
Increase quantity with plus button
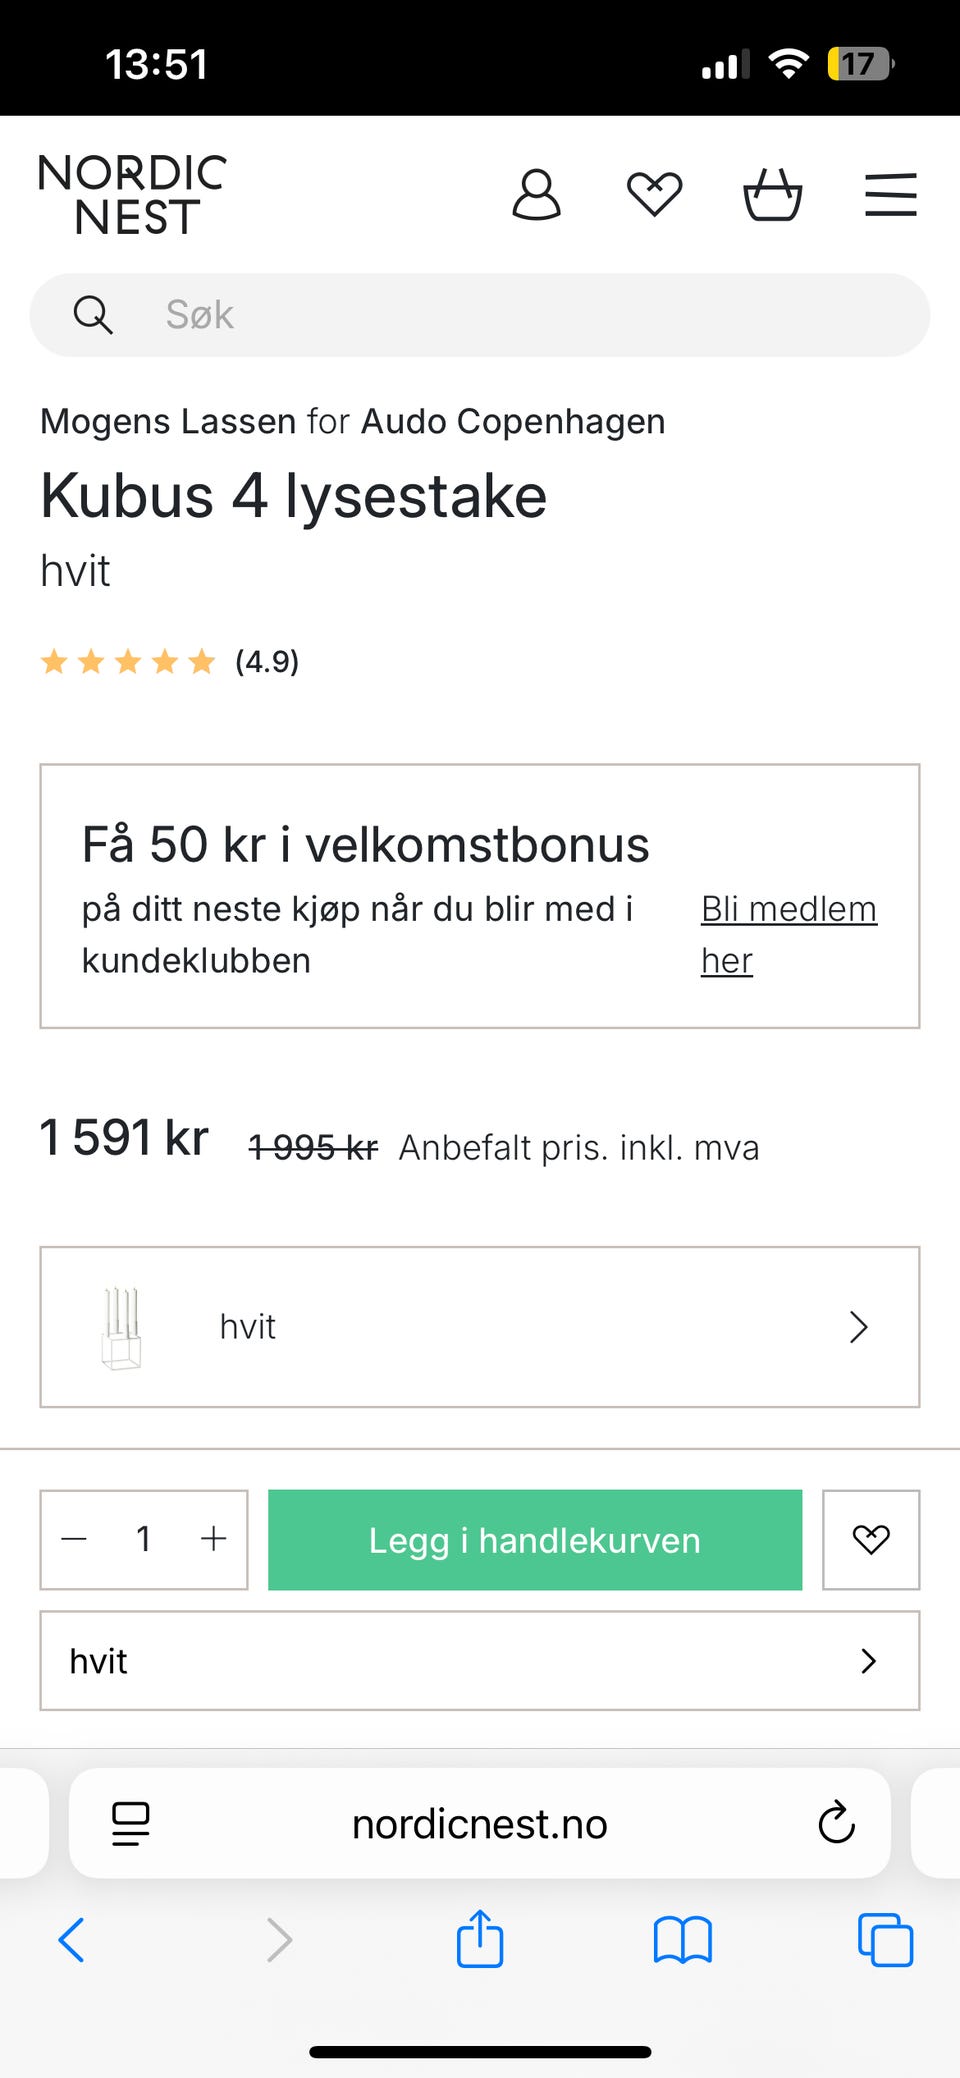(213, 1539)
